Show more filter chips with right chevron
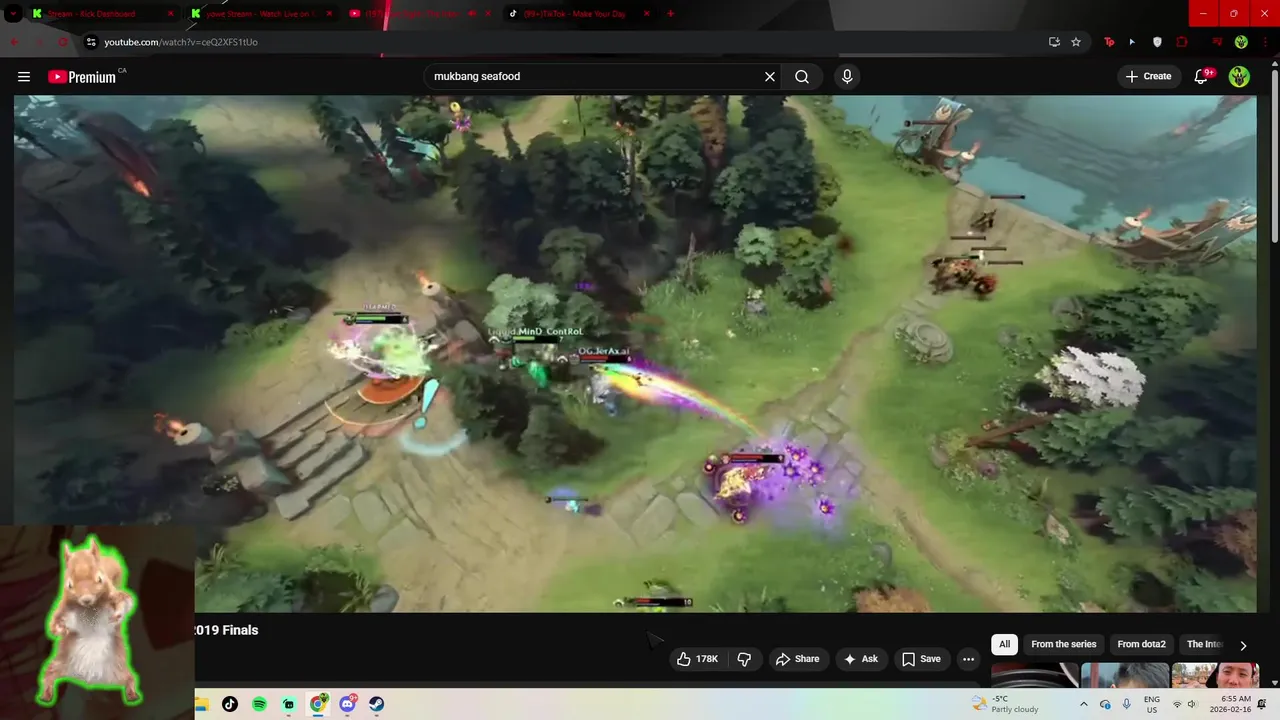 1243,645
